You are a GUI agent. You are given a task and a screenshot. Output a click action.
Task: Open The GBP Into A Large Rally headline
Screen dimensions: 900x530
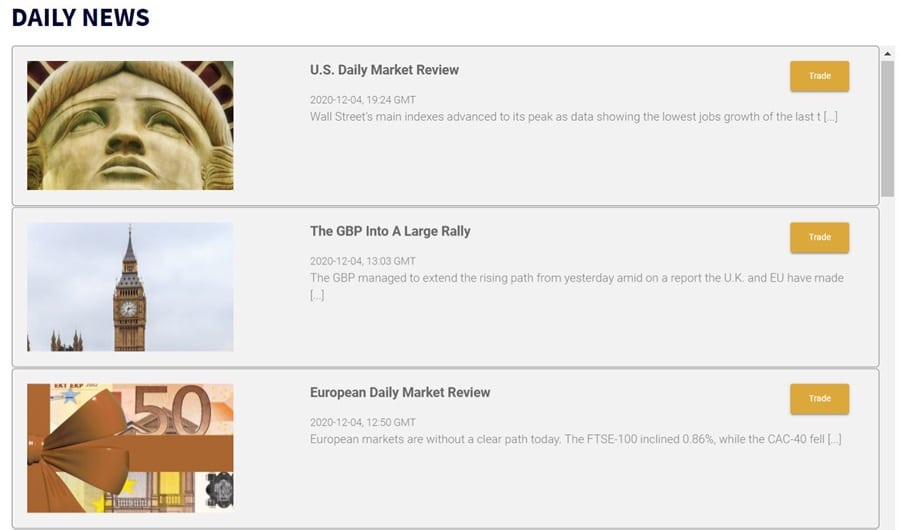(x=390, y=231)
